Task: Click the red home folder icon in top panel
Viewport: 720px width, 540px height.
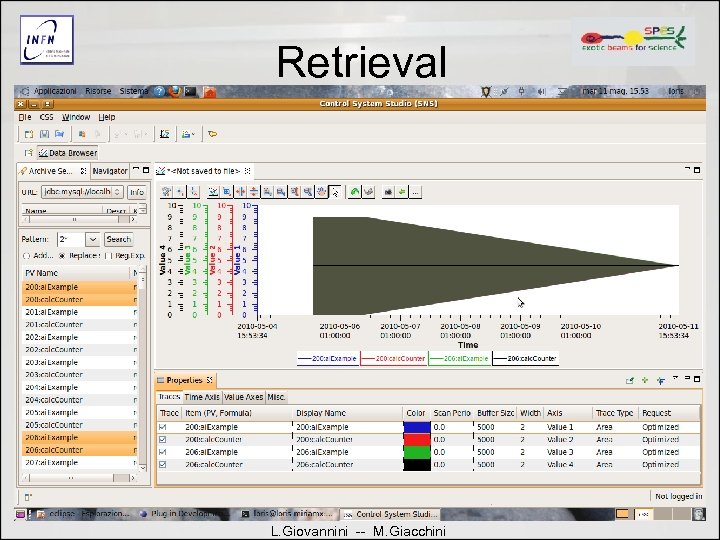Action: (209, 92)
